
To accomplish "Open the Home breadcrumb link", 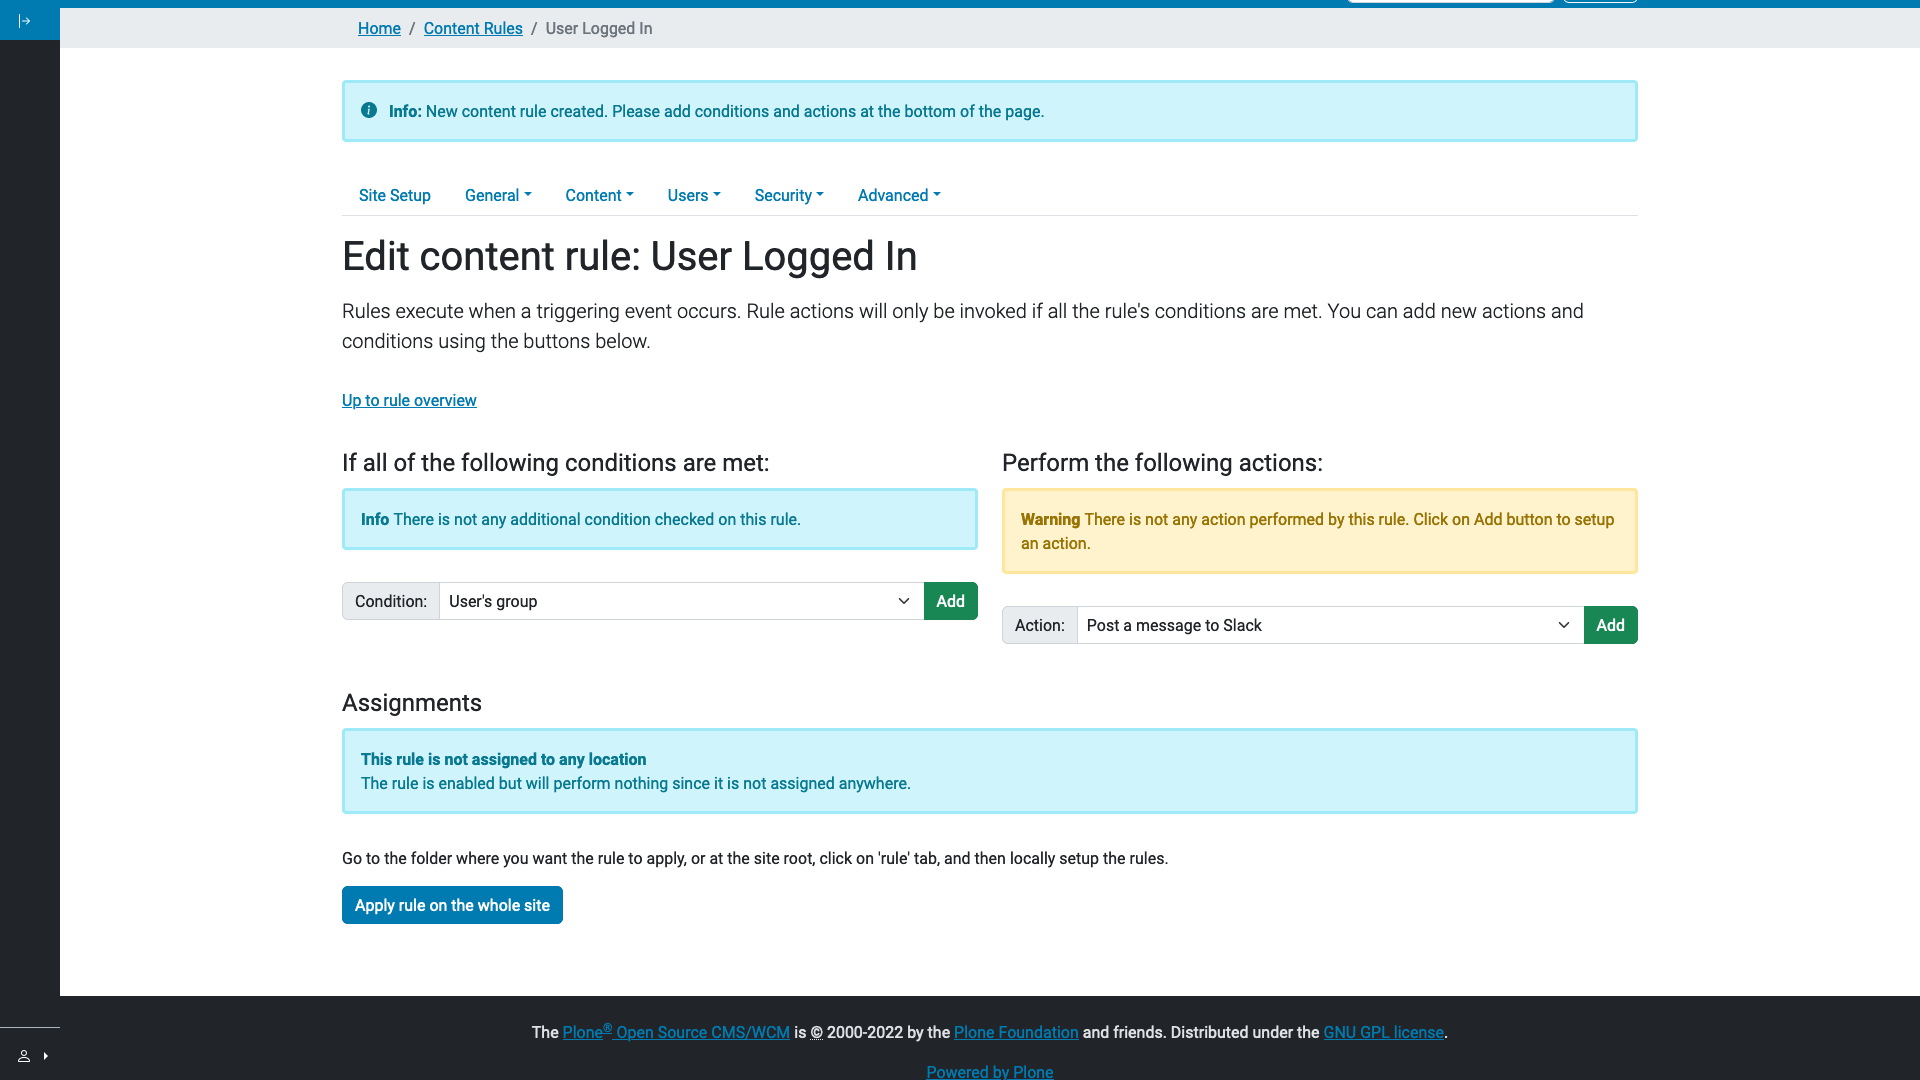I will click(x=379, y=28).
